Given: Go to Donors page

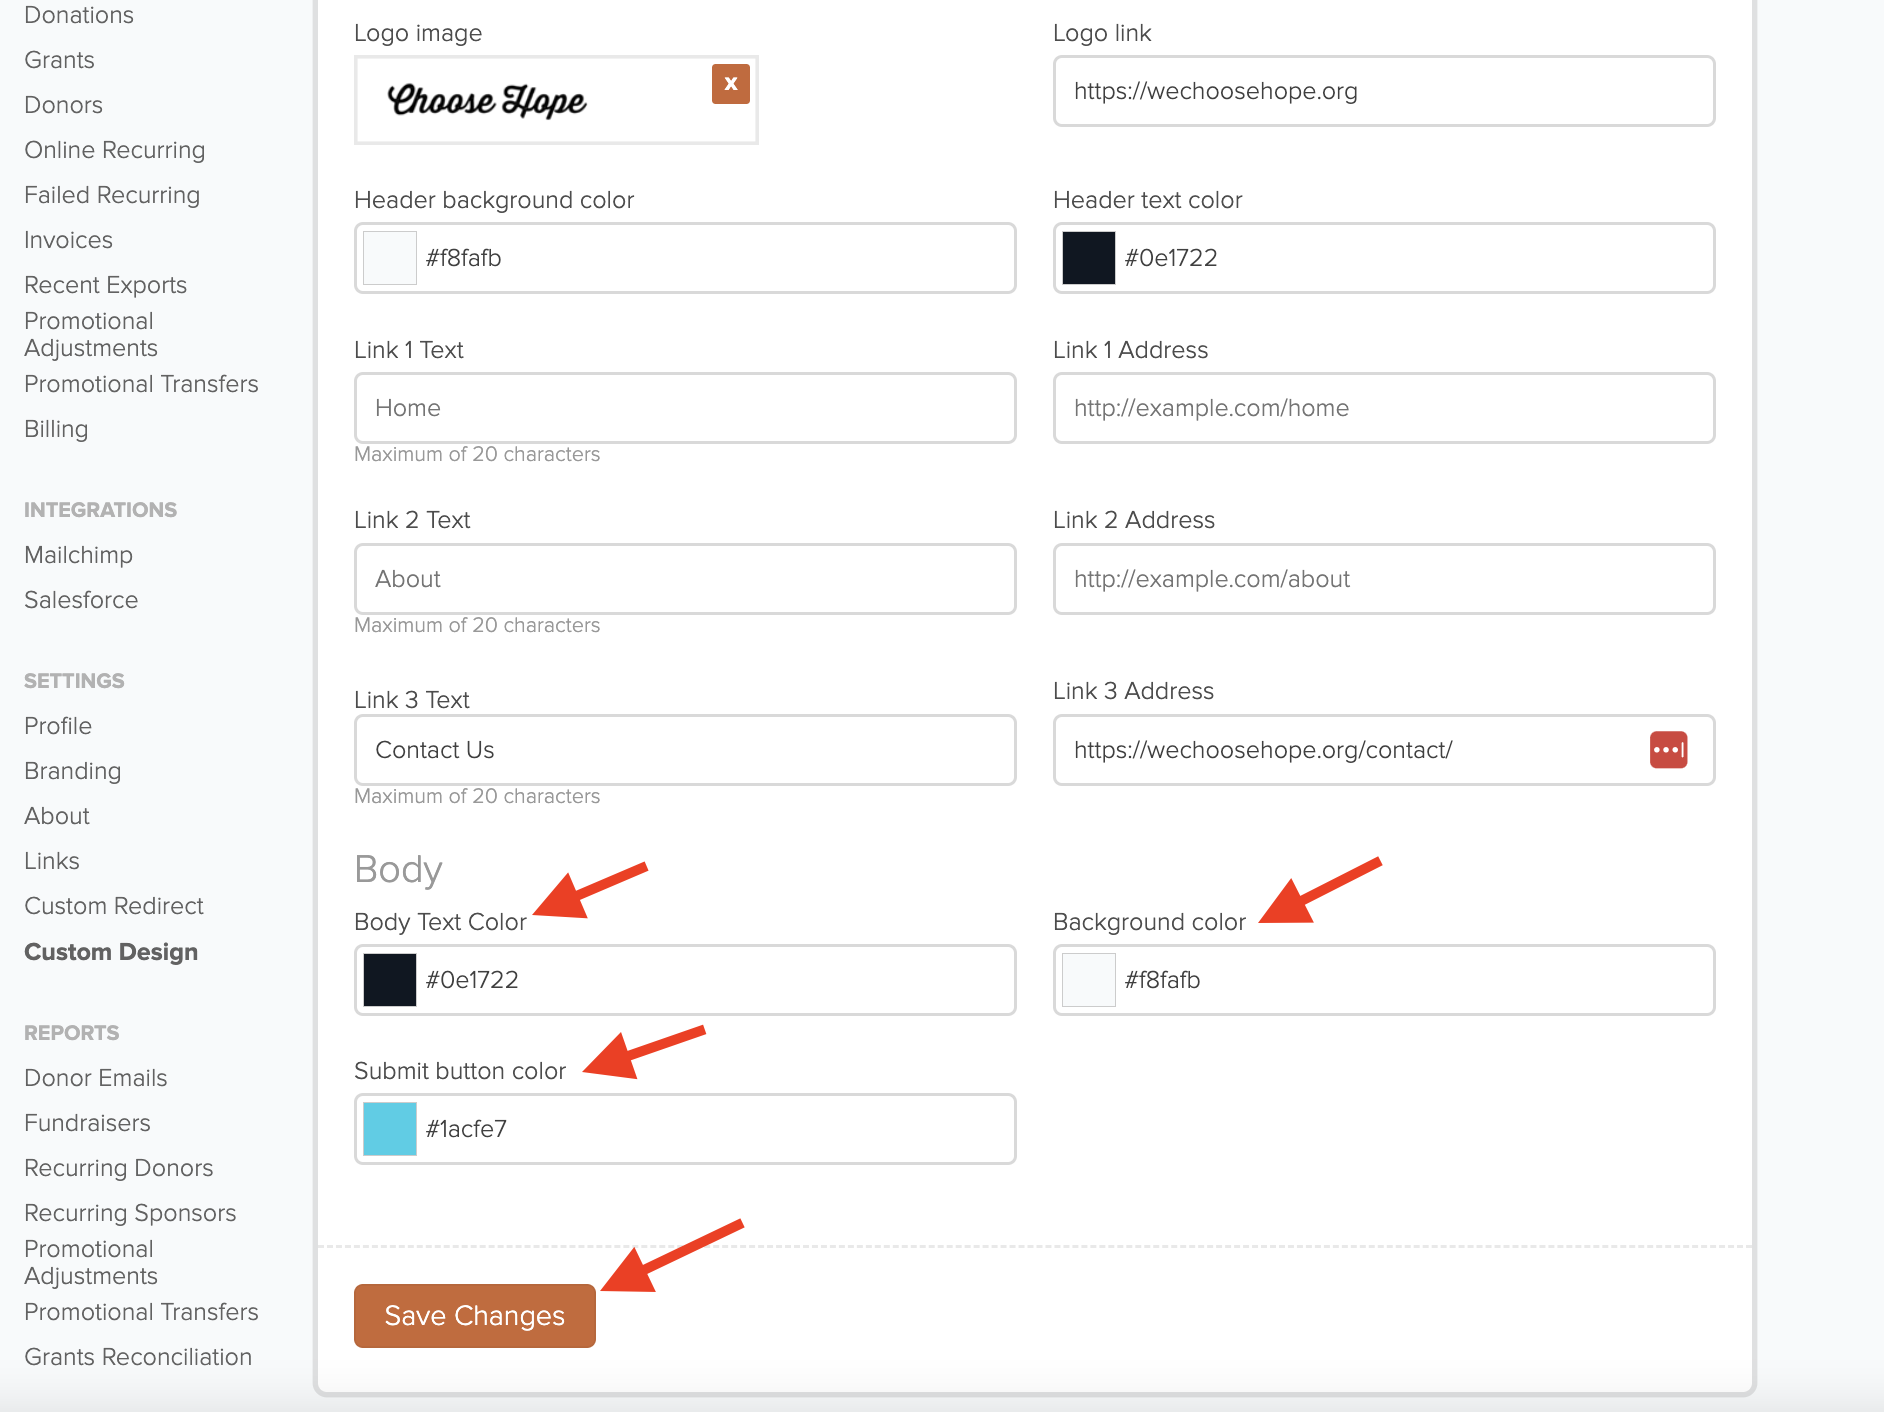Looking at the screenshot, I should tap(63, 105).
